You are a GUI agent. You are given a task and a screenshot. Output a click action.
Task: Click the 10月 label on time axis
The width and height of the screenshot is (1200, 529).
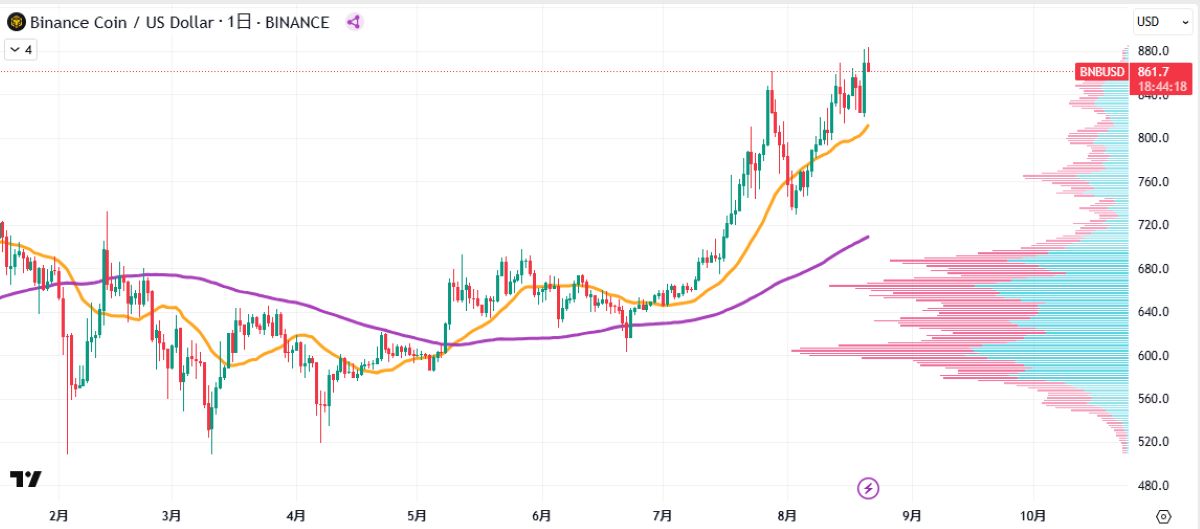[1034, 516]
